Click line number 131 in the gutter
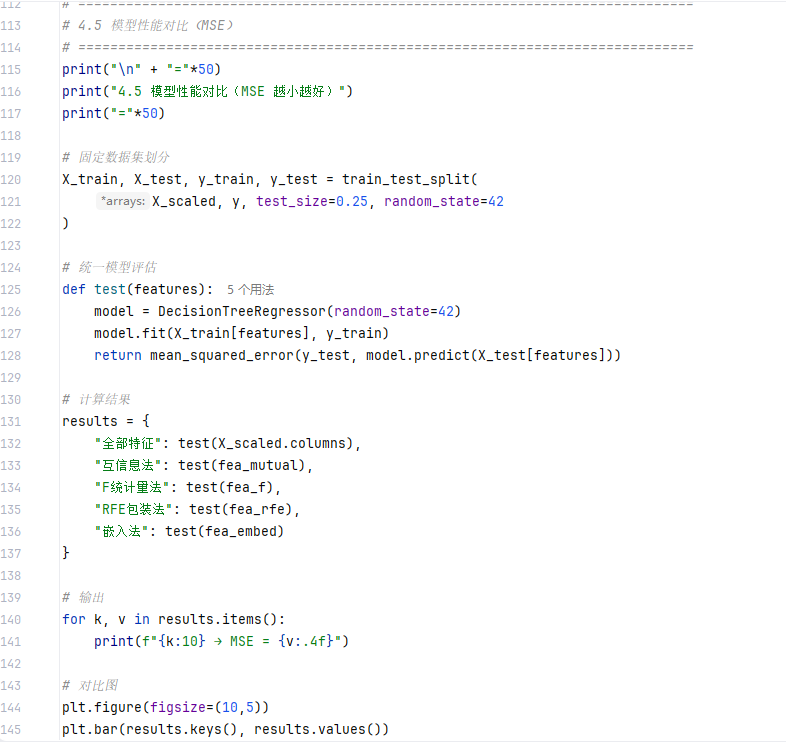786x742 pixels. click(x=11, y=422)
